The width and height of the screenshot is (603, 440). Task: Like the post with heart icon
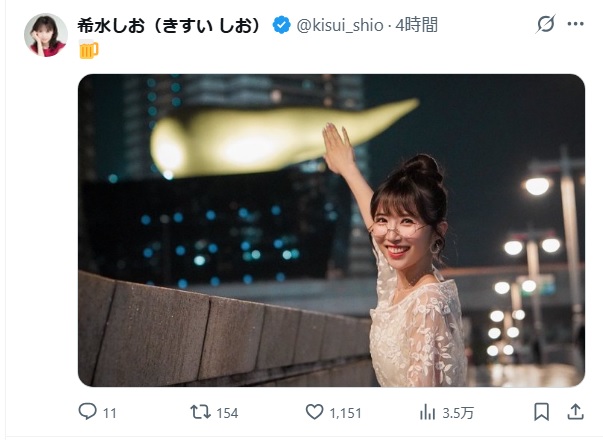[x=314, y=412]
